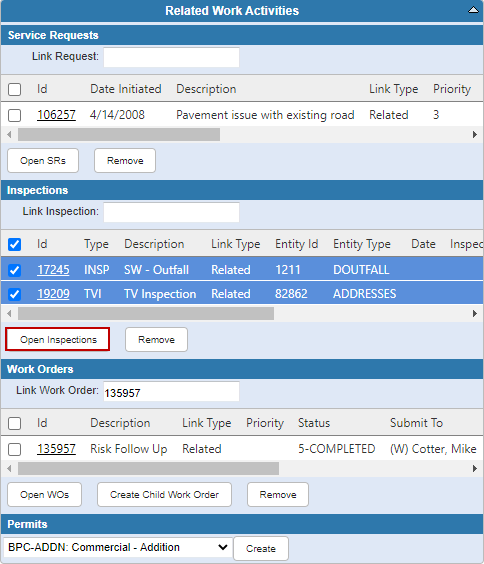Click the Link Type header in Work Orders

click(207, 423)
